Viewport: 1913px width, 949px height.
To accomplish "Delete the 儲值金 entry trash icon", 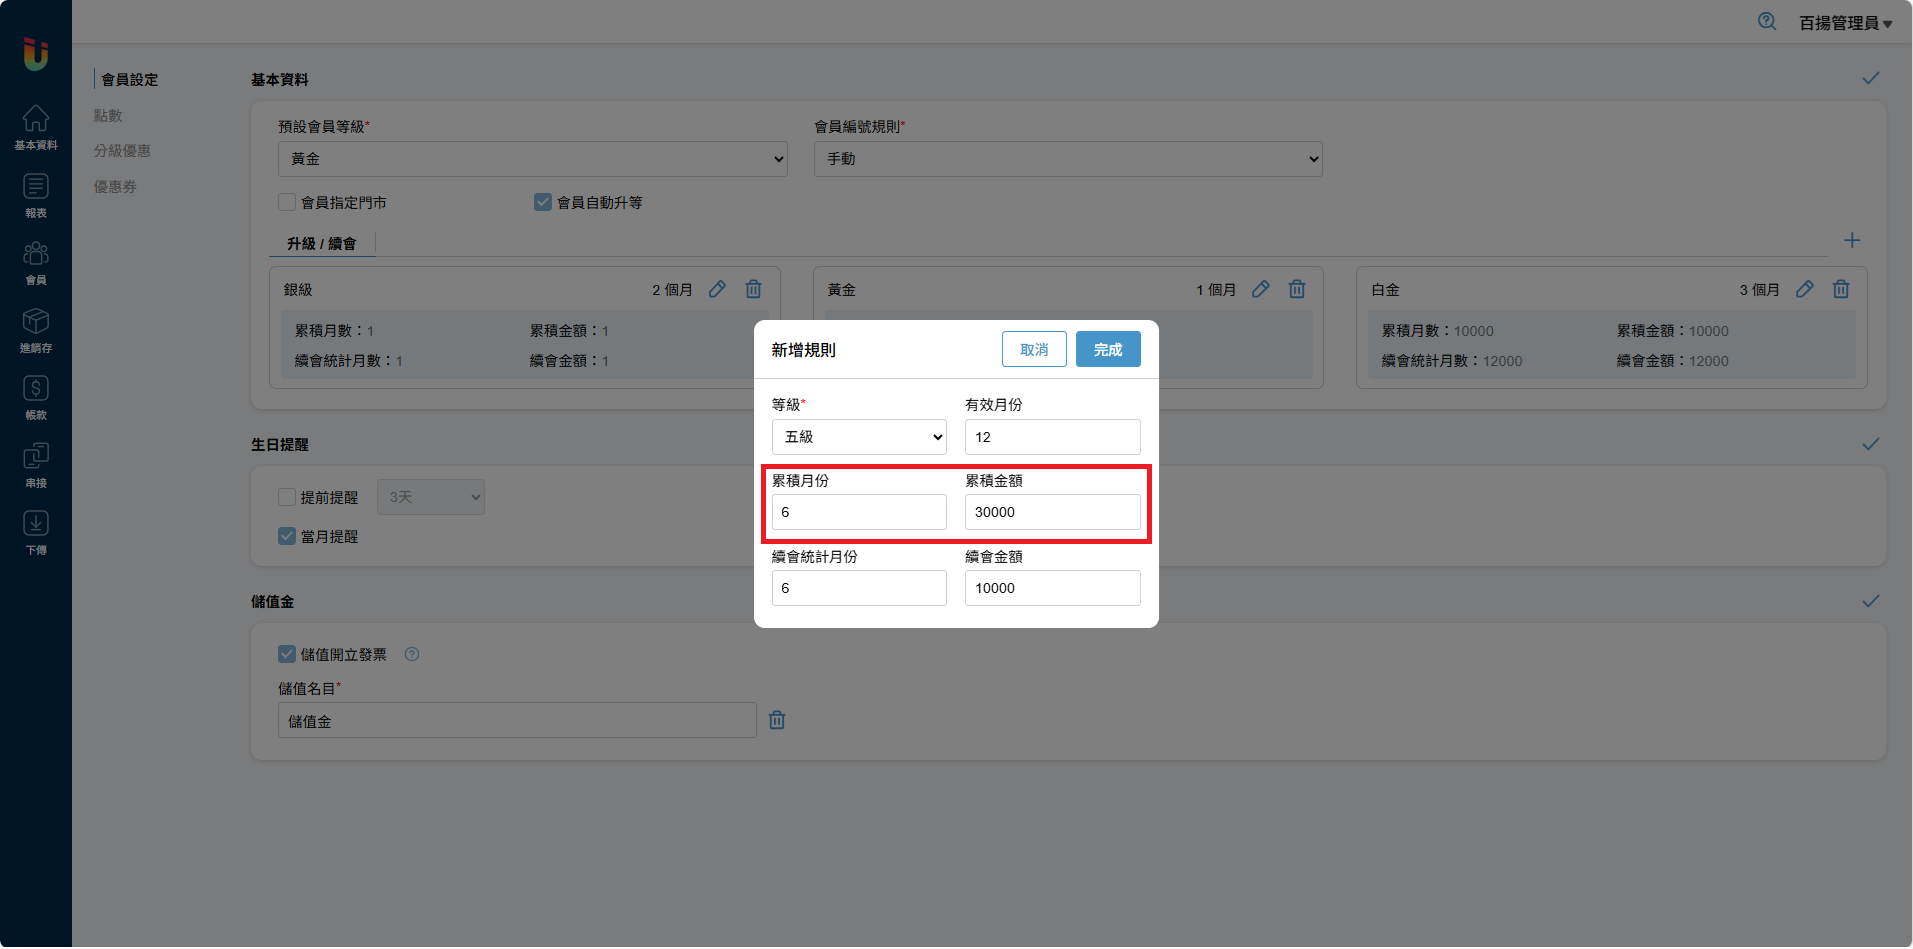I will click(x=776, y=720).
